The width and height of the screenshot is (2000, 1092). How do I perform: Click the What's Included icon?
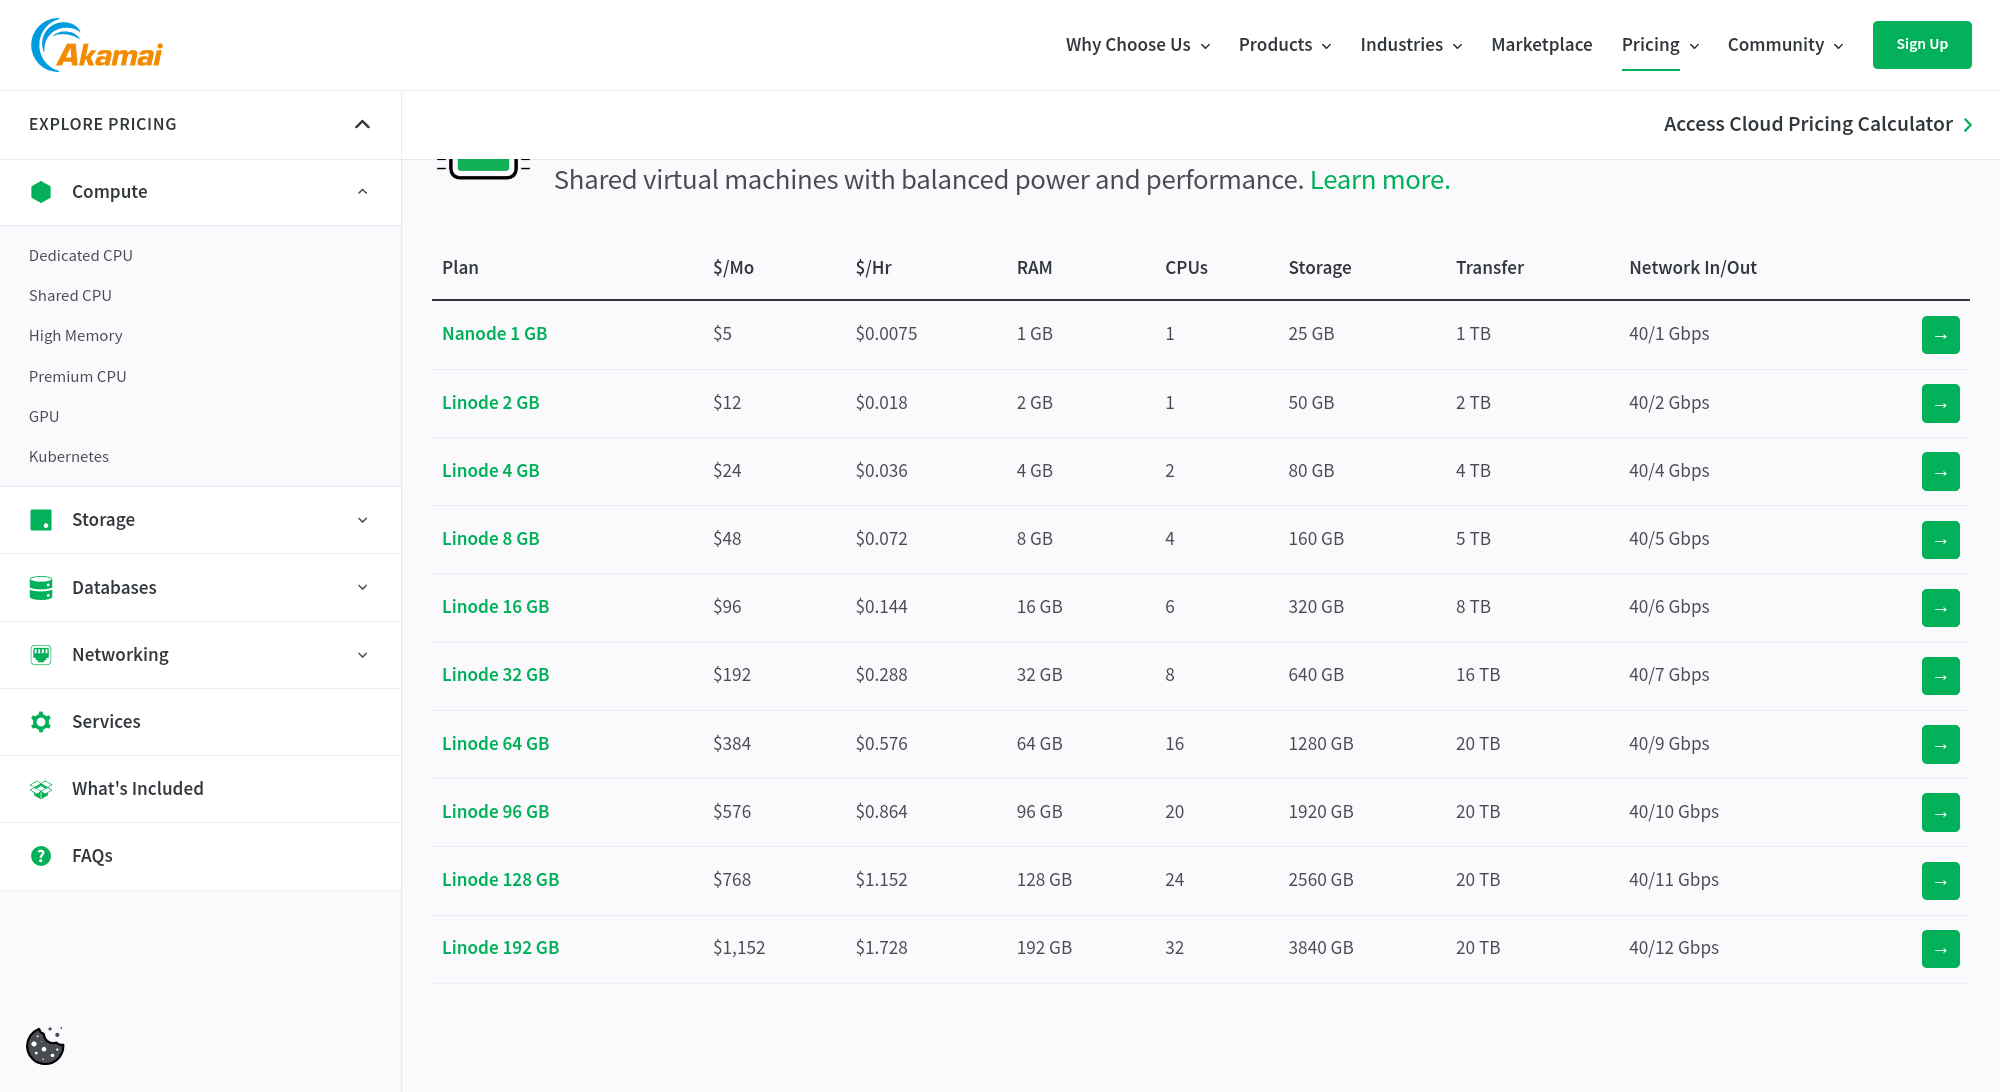(x=41, y=789)
